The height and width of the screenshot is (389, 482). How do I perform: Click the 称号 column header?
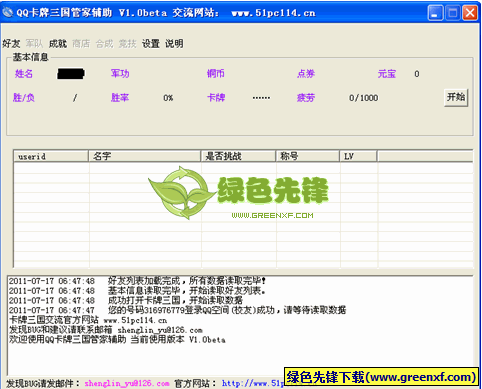point(308,156)
